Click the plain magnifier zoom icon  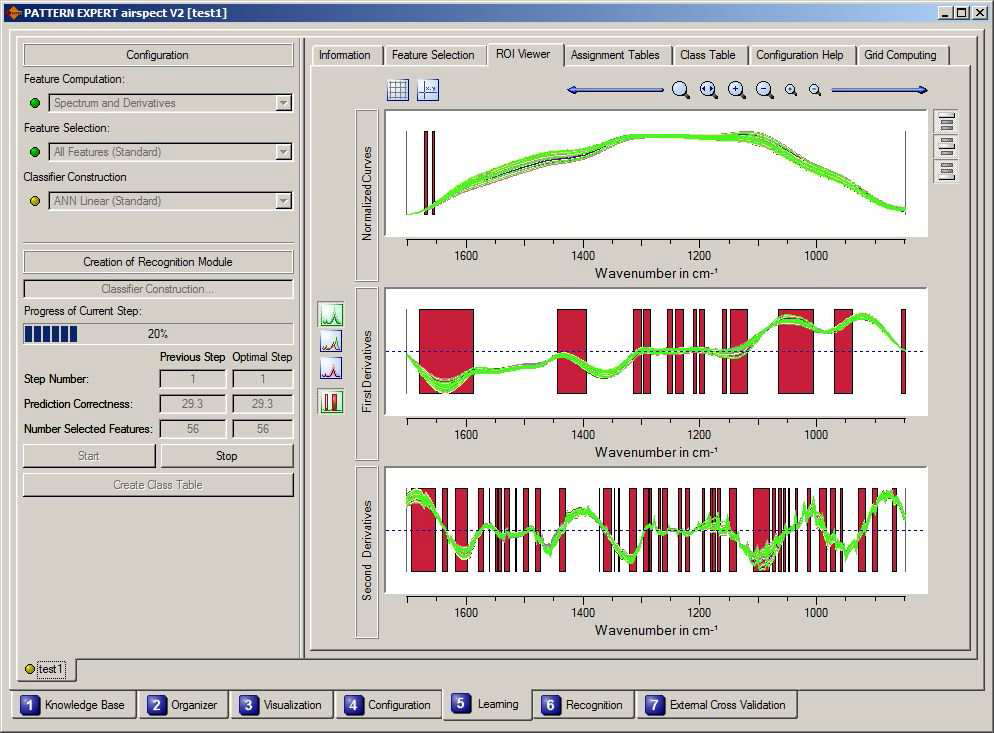[681, 90]
